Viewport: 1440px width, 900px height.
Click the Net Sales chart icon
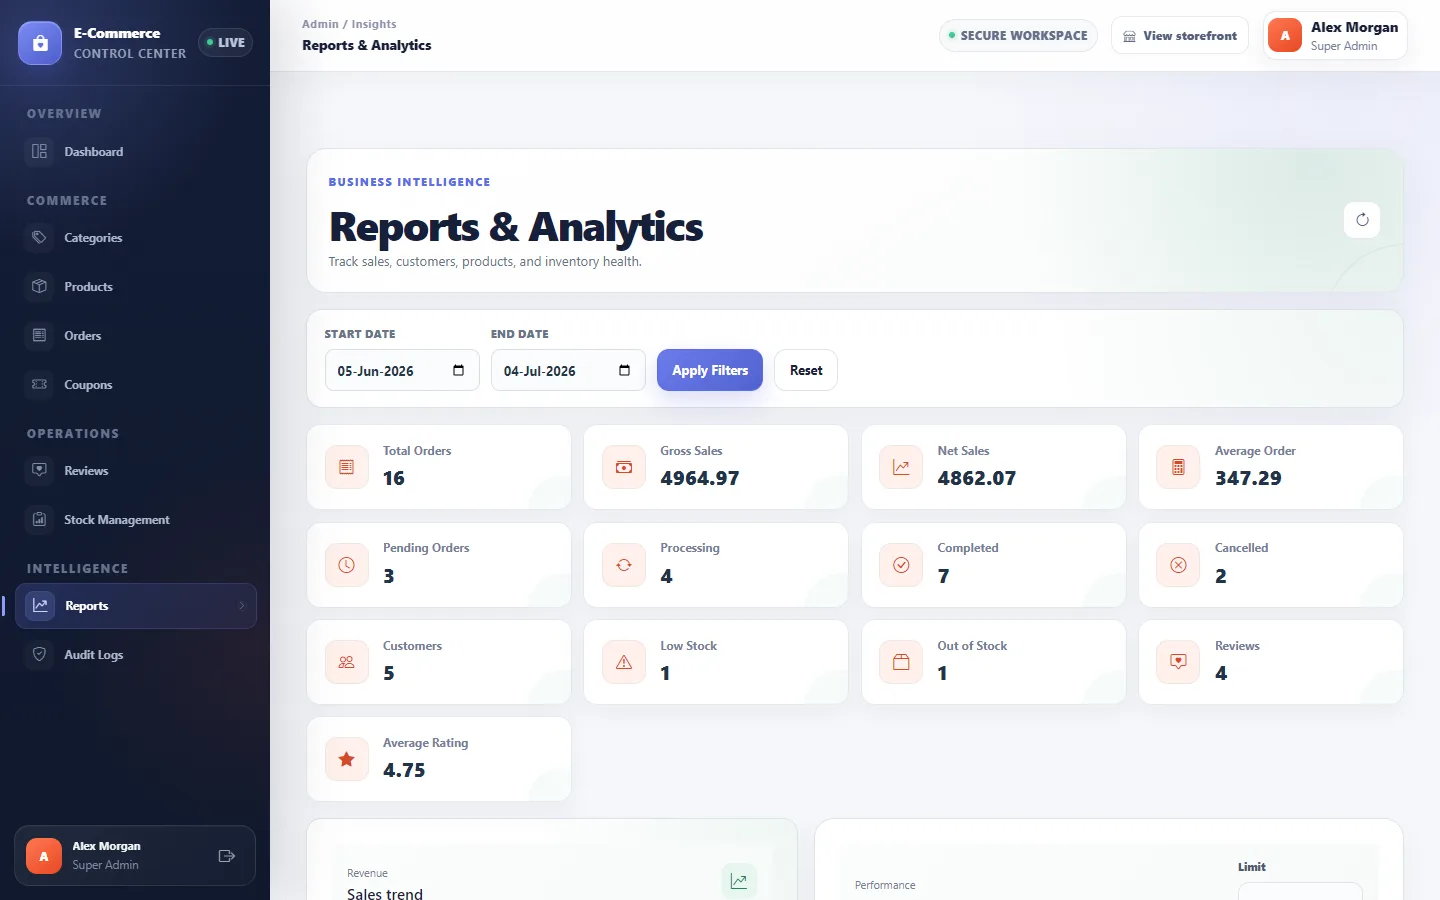click(x=901, y=467)
